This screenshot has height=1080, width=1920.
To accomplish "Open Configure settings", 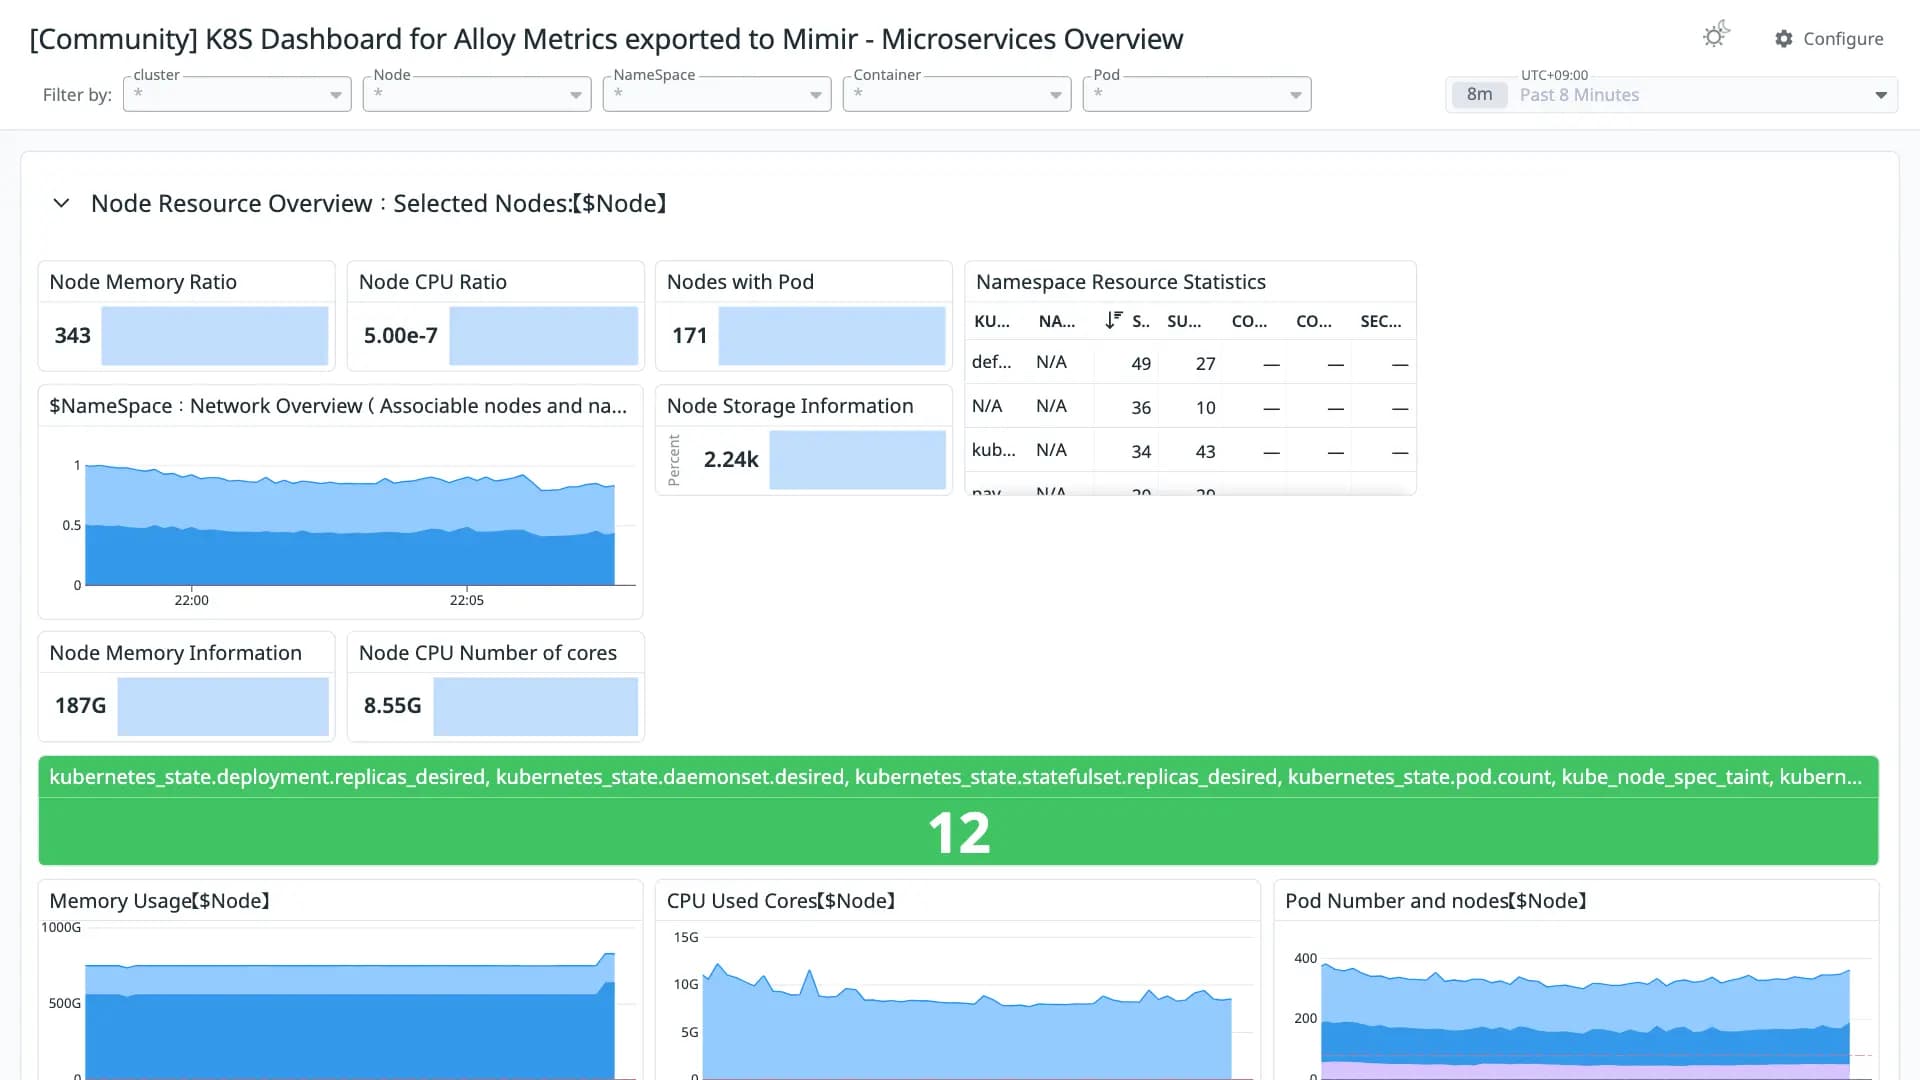I will [x=1829, y=39].
